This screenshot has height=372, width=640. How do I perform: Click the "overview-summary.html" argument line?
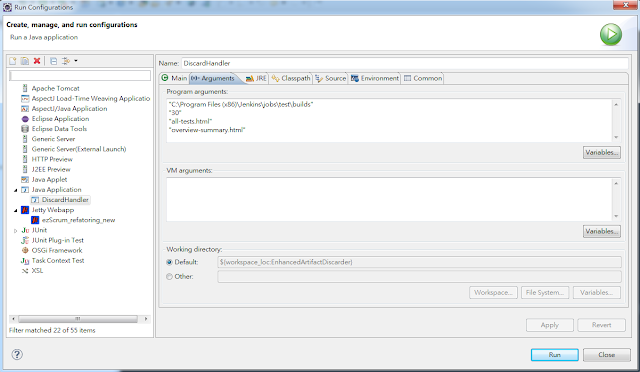[x=207, y=130]
